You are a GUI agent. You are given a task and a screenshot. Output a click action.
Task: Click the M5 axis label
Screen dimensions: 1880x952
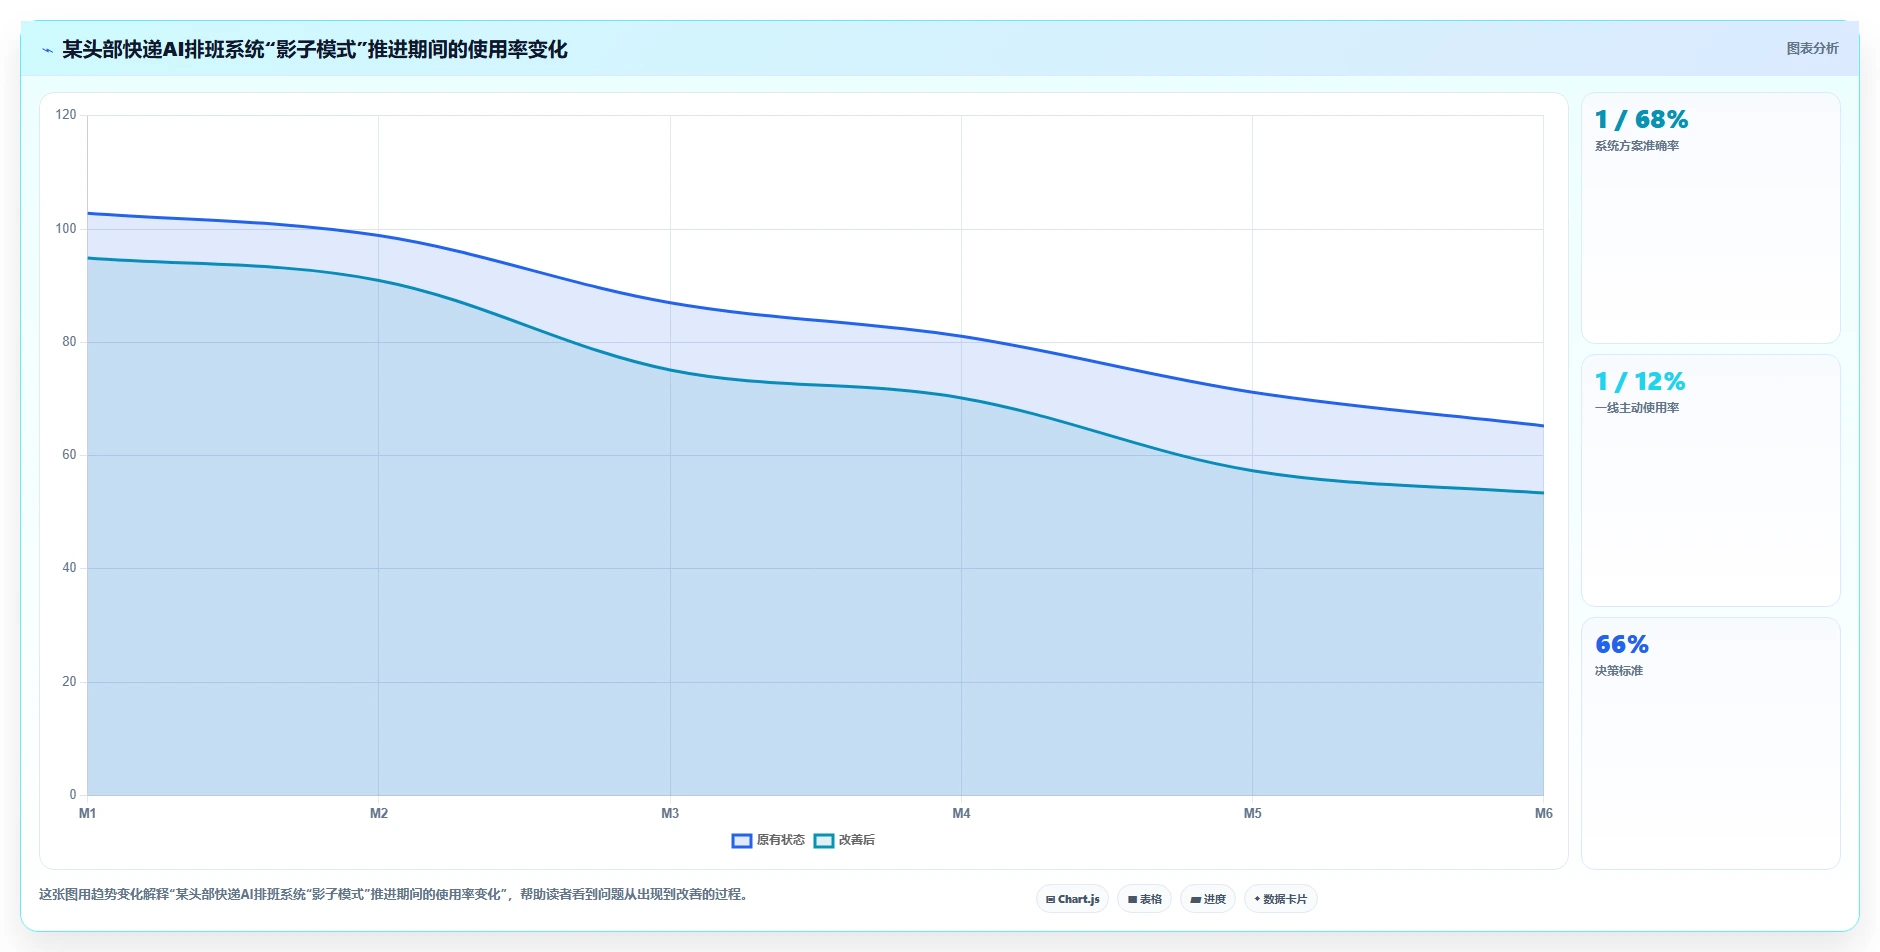click(x=1252, y=813)
